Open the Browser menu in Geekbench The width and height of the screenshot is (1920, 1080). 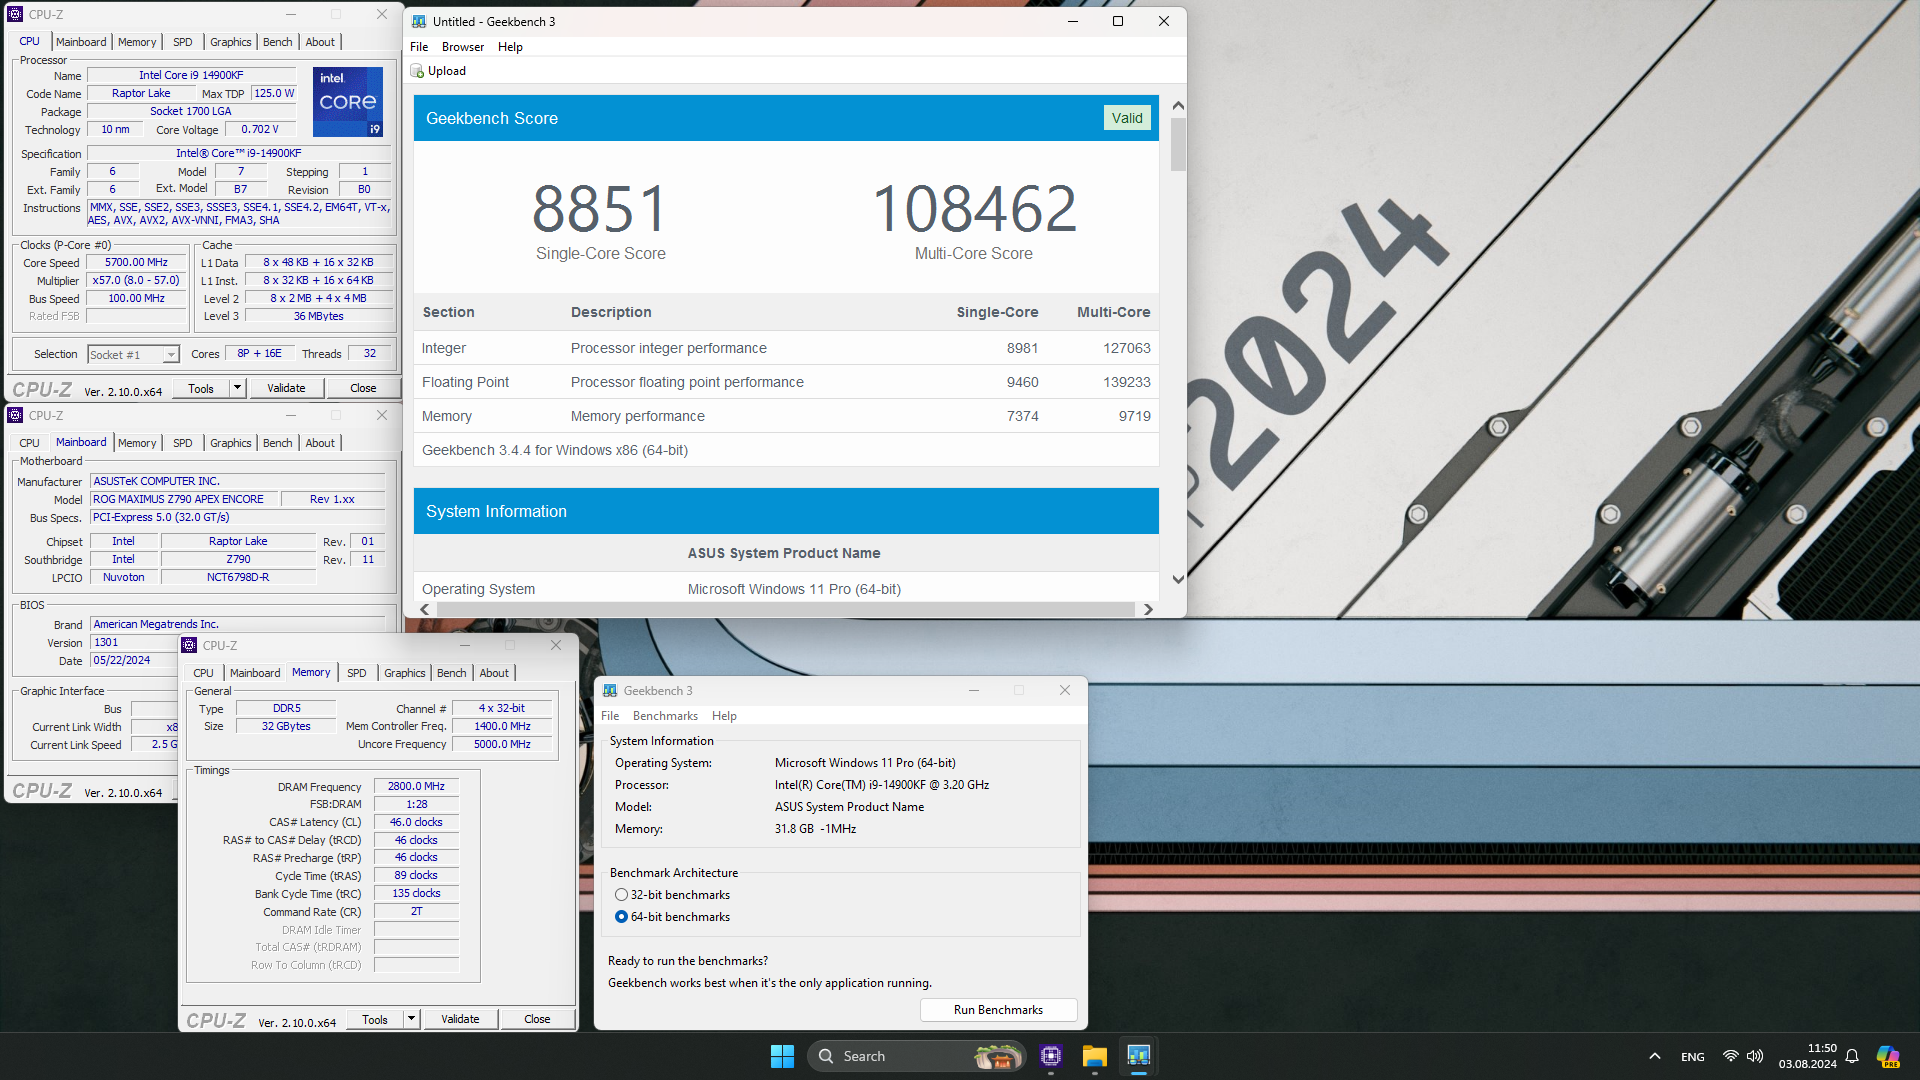pyautogui.click(x=463, y=47)
